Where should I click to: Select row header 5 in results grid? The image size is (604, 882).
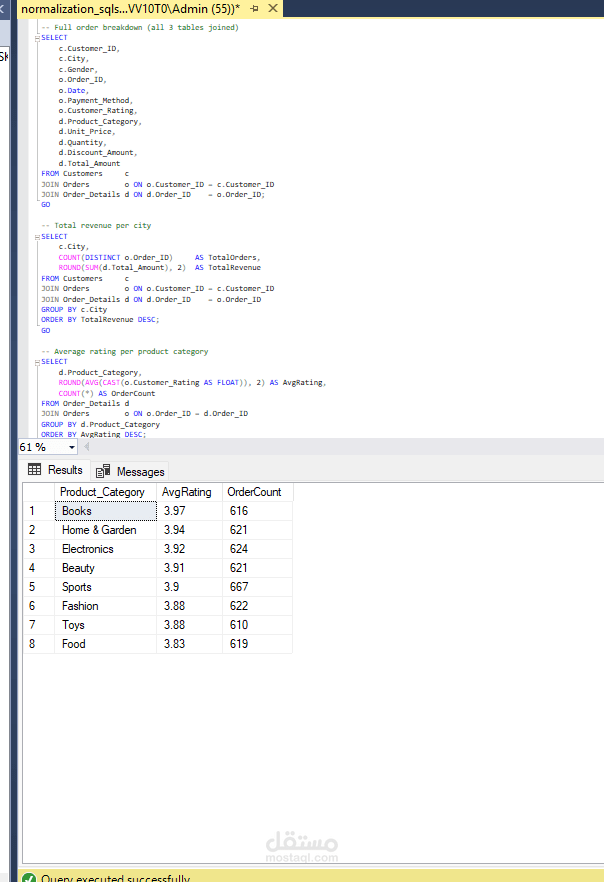[38, 587]
